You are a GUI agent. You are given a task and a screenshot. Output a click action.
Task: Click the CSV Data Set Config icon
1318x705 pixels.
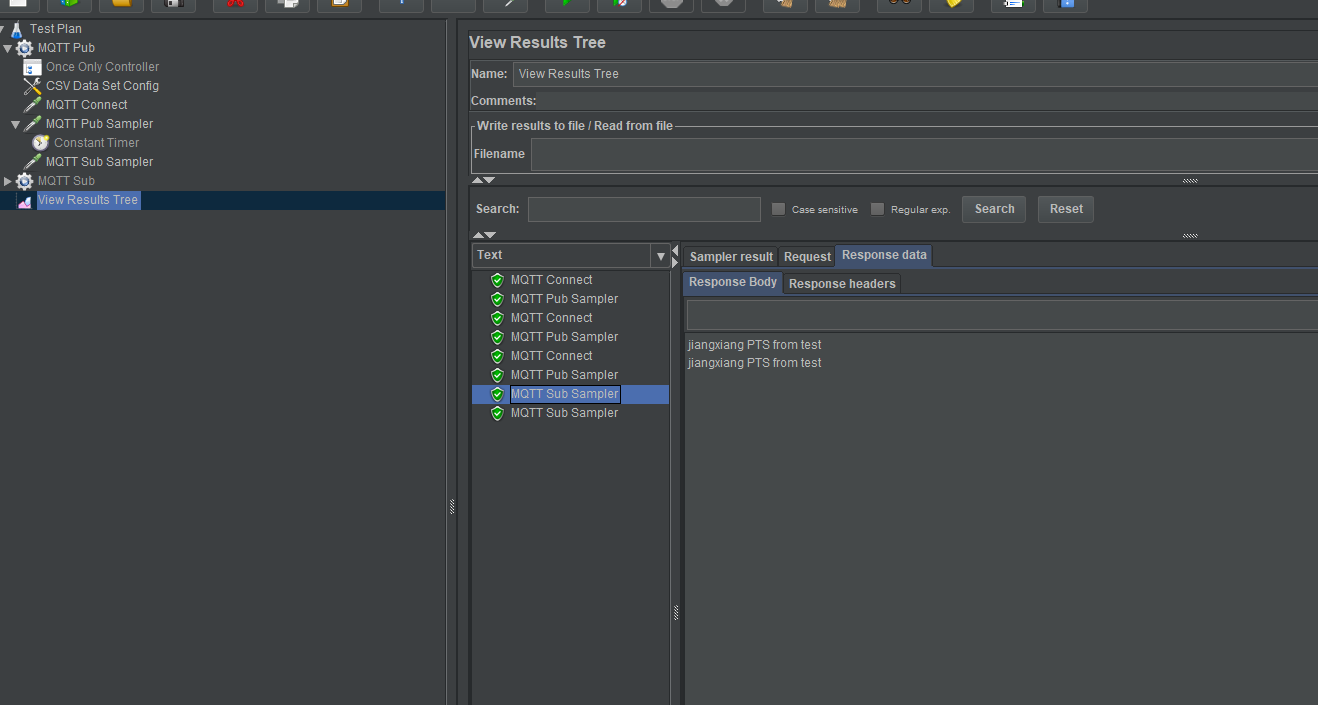[x=32, y=86]
